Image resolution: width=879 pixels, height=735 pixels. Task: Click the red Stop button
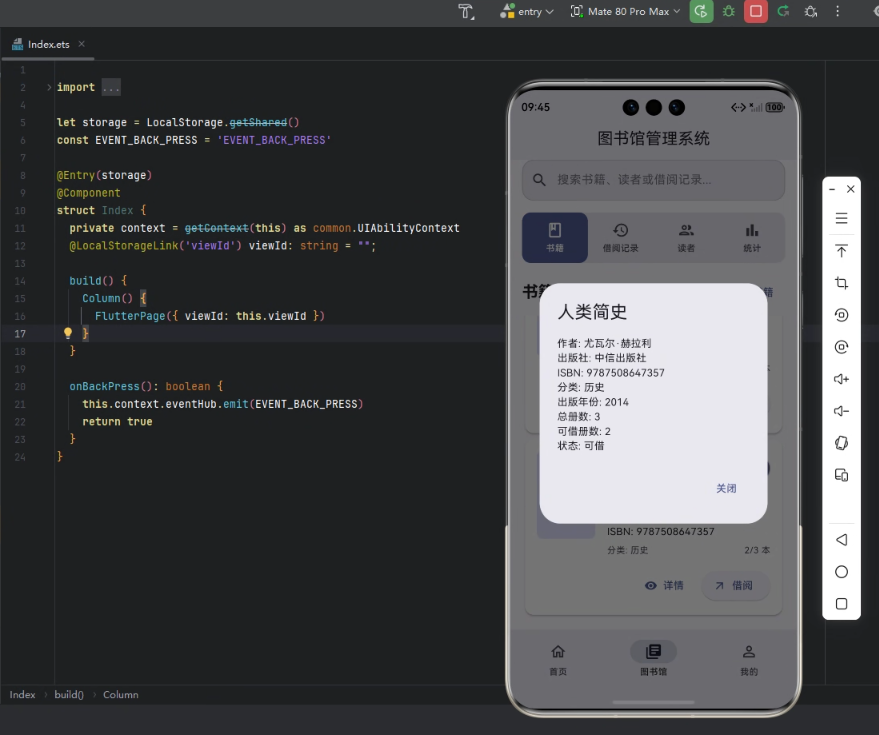click(x=756, y=11)
